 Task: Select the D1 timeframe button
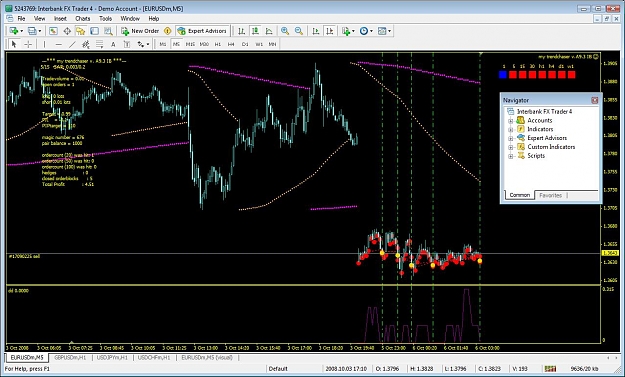(x=245, y=44)
